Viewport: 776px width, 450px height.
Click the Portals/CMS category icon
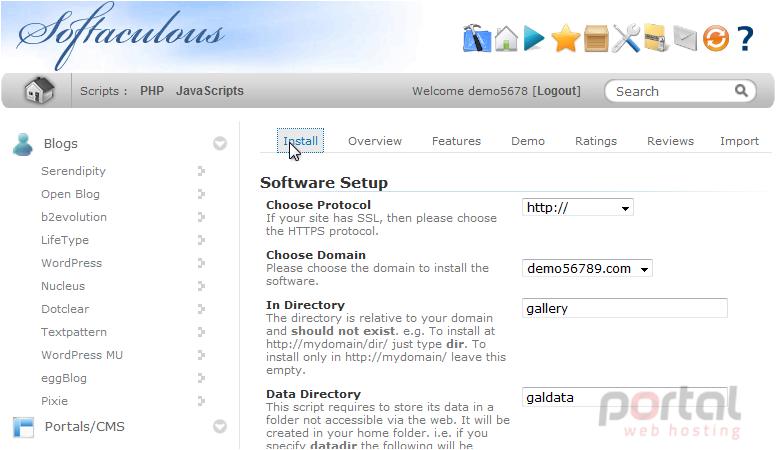pyautogui.click(x=23, y=427)
